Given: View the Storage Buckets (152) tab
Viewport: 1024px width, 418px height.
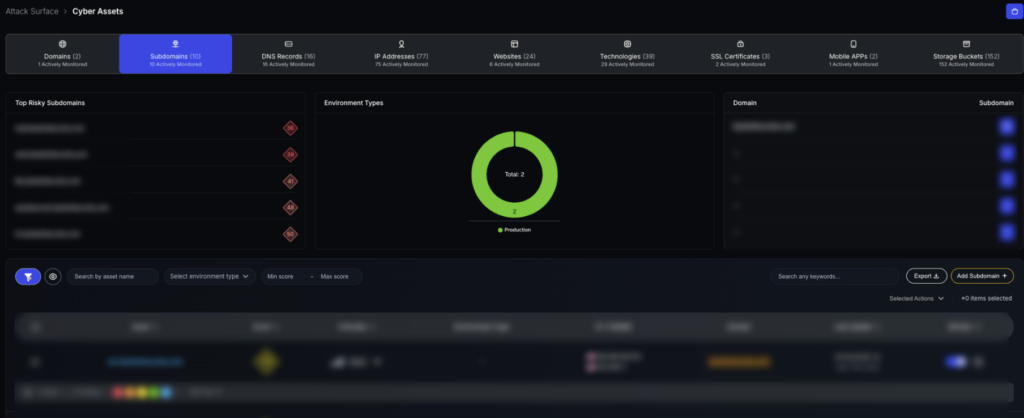Looking at the screenshot, I should click(966, 54).
